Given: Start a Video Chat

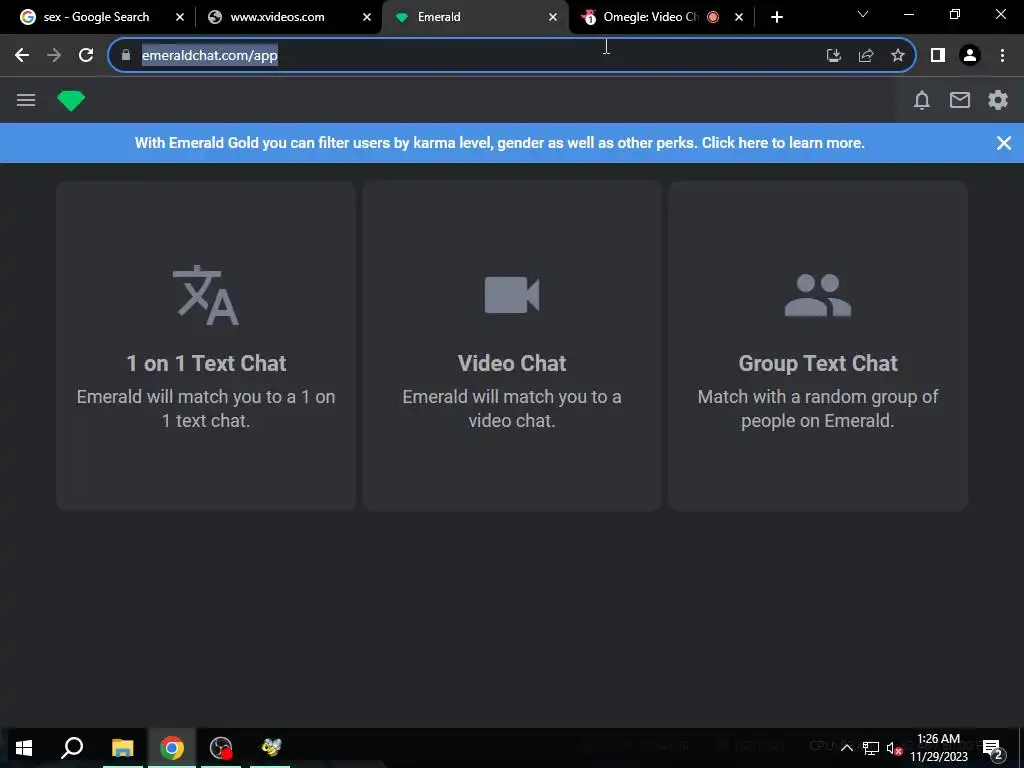Looking at the screenshot, I should (512, 345).
